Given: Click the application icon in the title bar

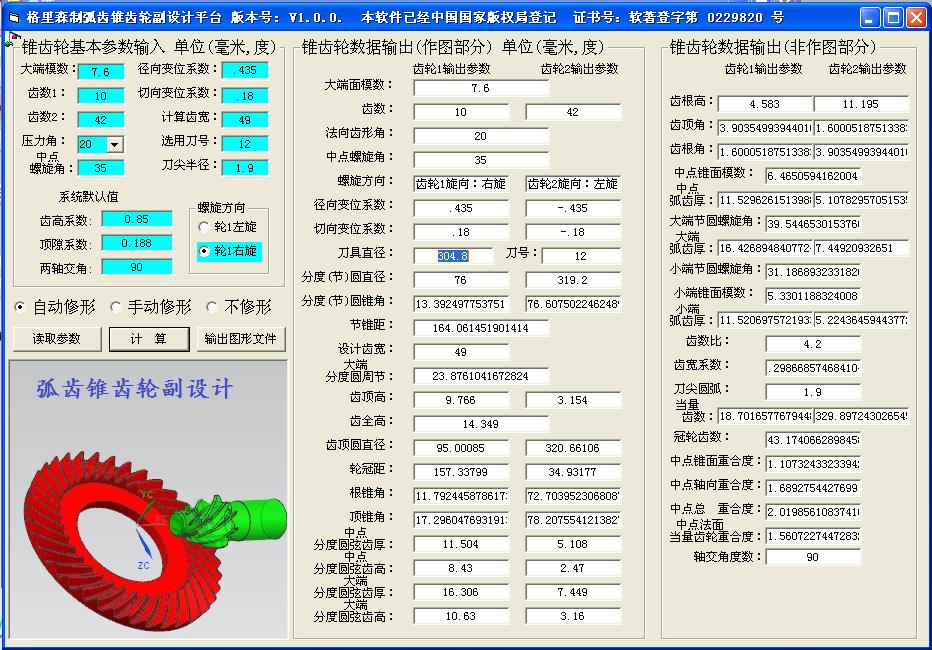Looking at the screenshot, I should pyautogui.click(x=13, y=17).
